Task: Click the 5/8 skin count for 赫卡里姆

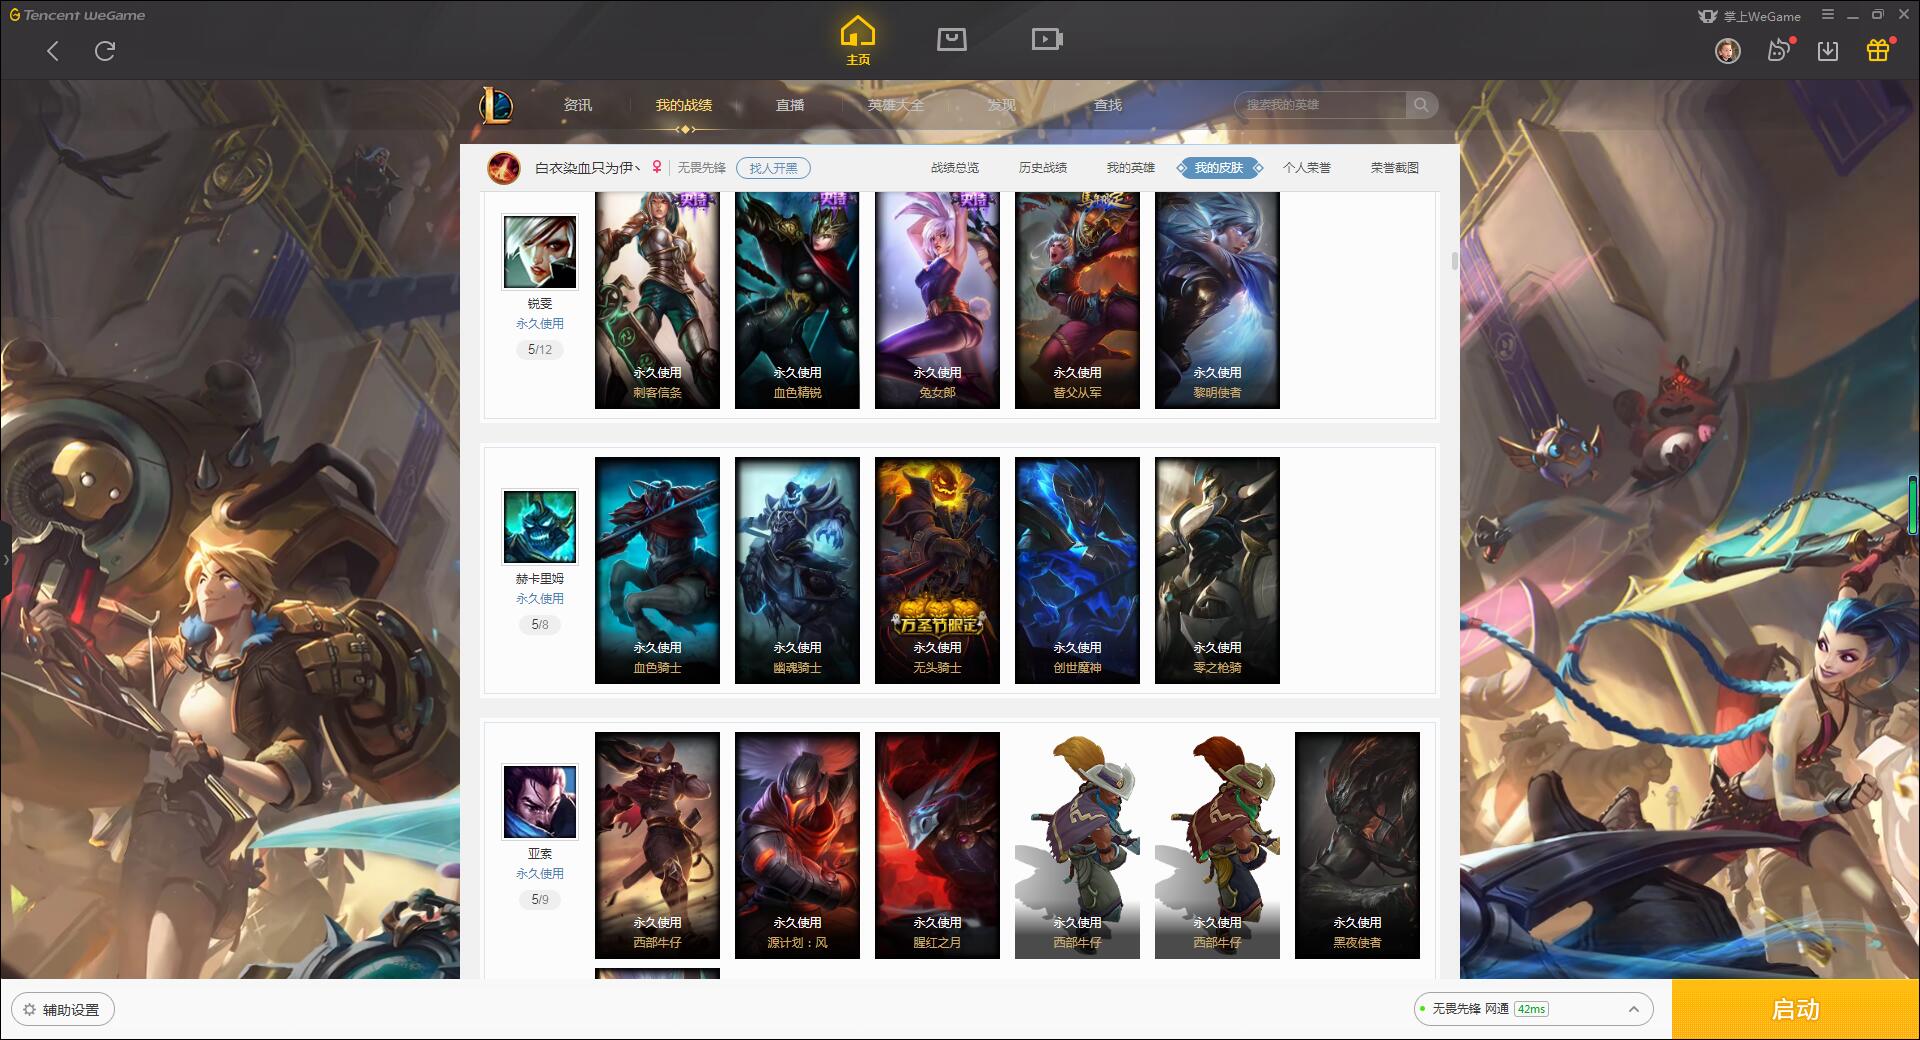Action: click(540, 624)
